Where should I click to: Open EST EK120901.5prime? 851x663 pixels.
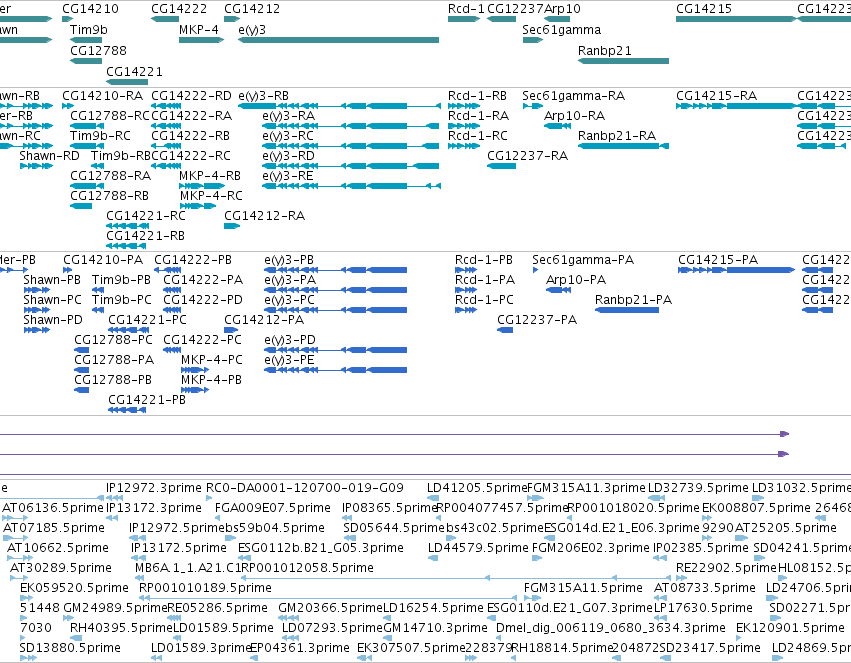[x=790, y=629]
